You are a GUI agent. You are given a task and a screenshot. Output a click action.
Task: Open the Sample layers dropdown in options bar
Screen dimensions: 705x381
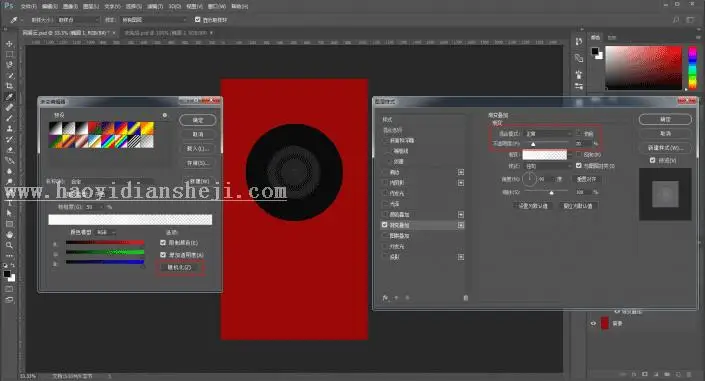(153, 20)
